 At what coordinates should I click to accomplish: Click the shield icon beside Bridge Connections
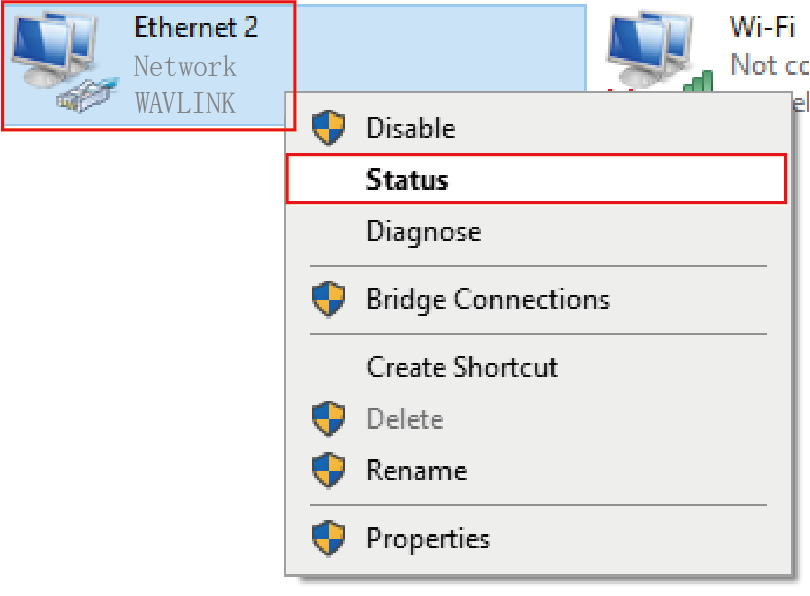point(329,299)
